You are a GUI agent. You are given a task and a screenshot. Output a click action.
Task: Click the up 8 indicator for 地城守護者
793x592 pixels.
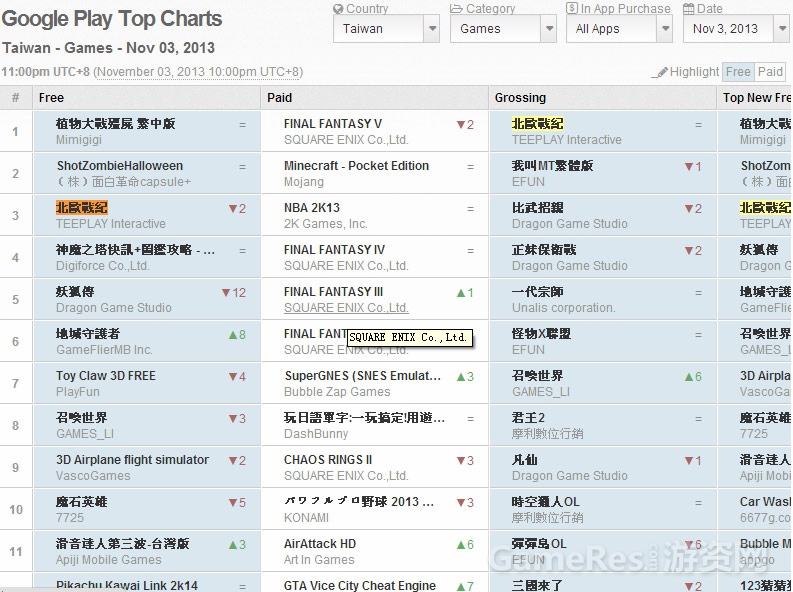tap(237, 335)
